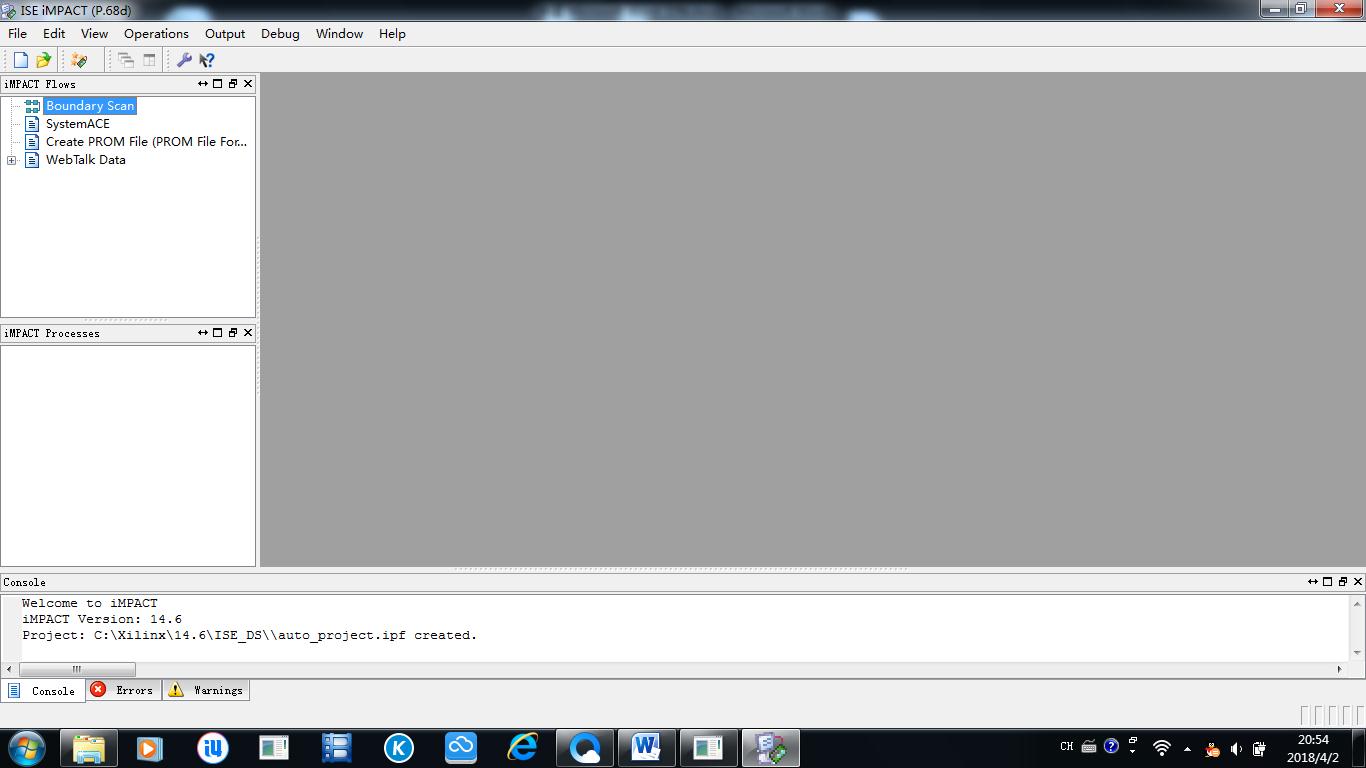Open the View menu

[x=94, y=33]
